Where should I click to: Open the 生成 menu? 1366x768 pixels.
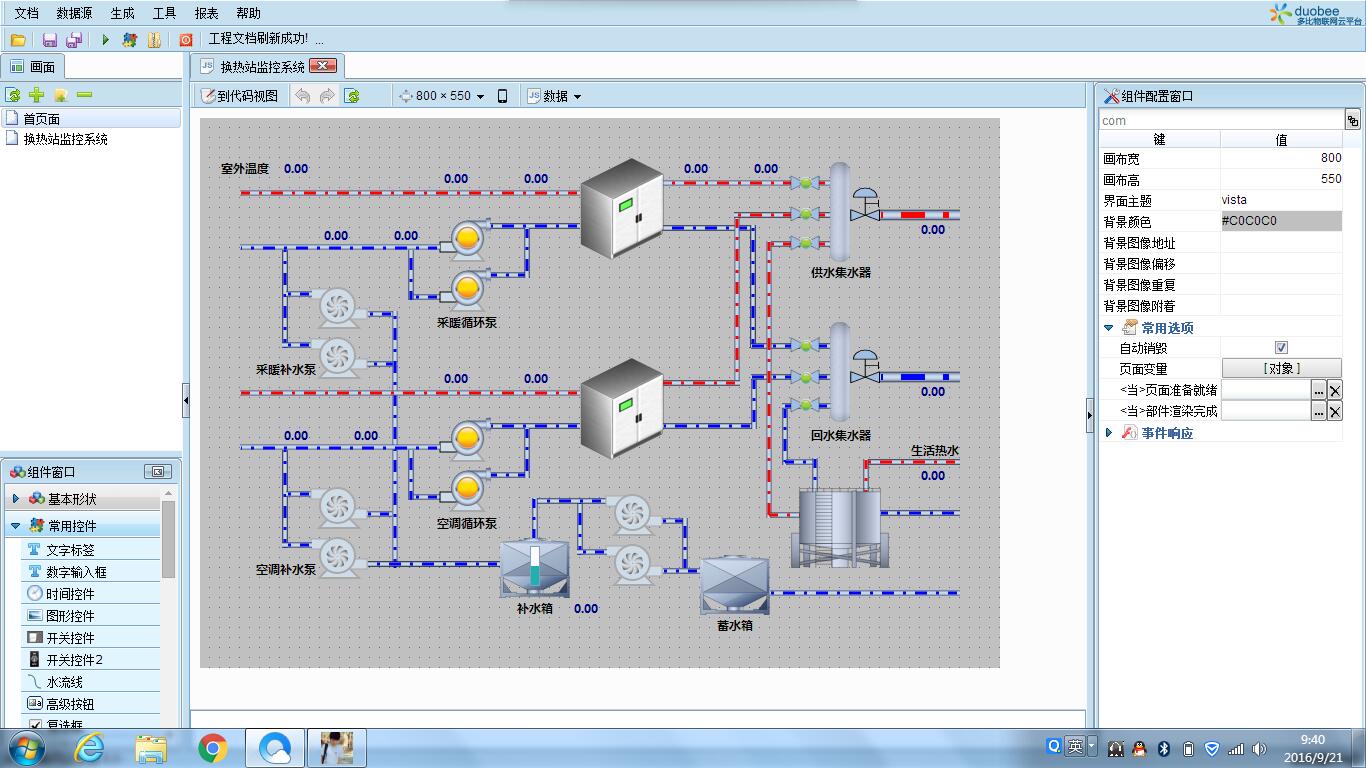point(122,13)
